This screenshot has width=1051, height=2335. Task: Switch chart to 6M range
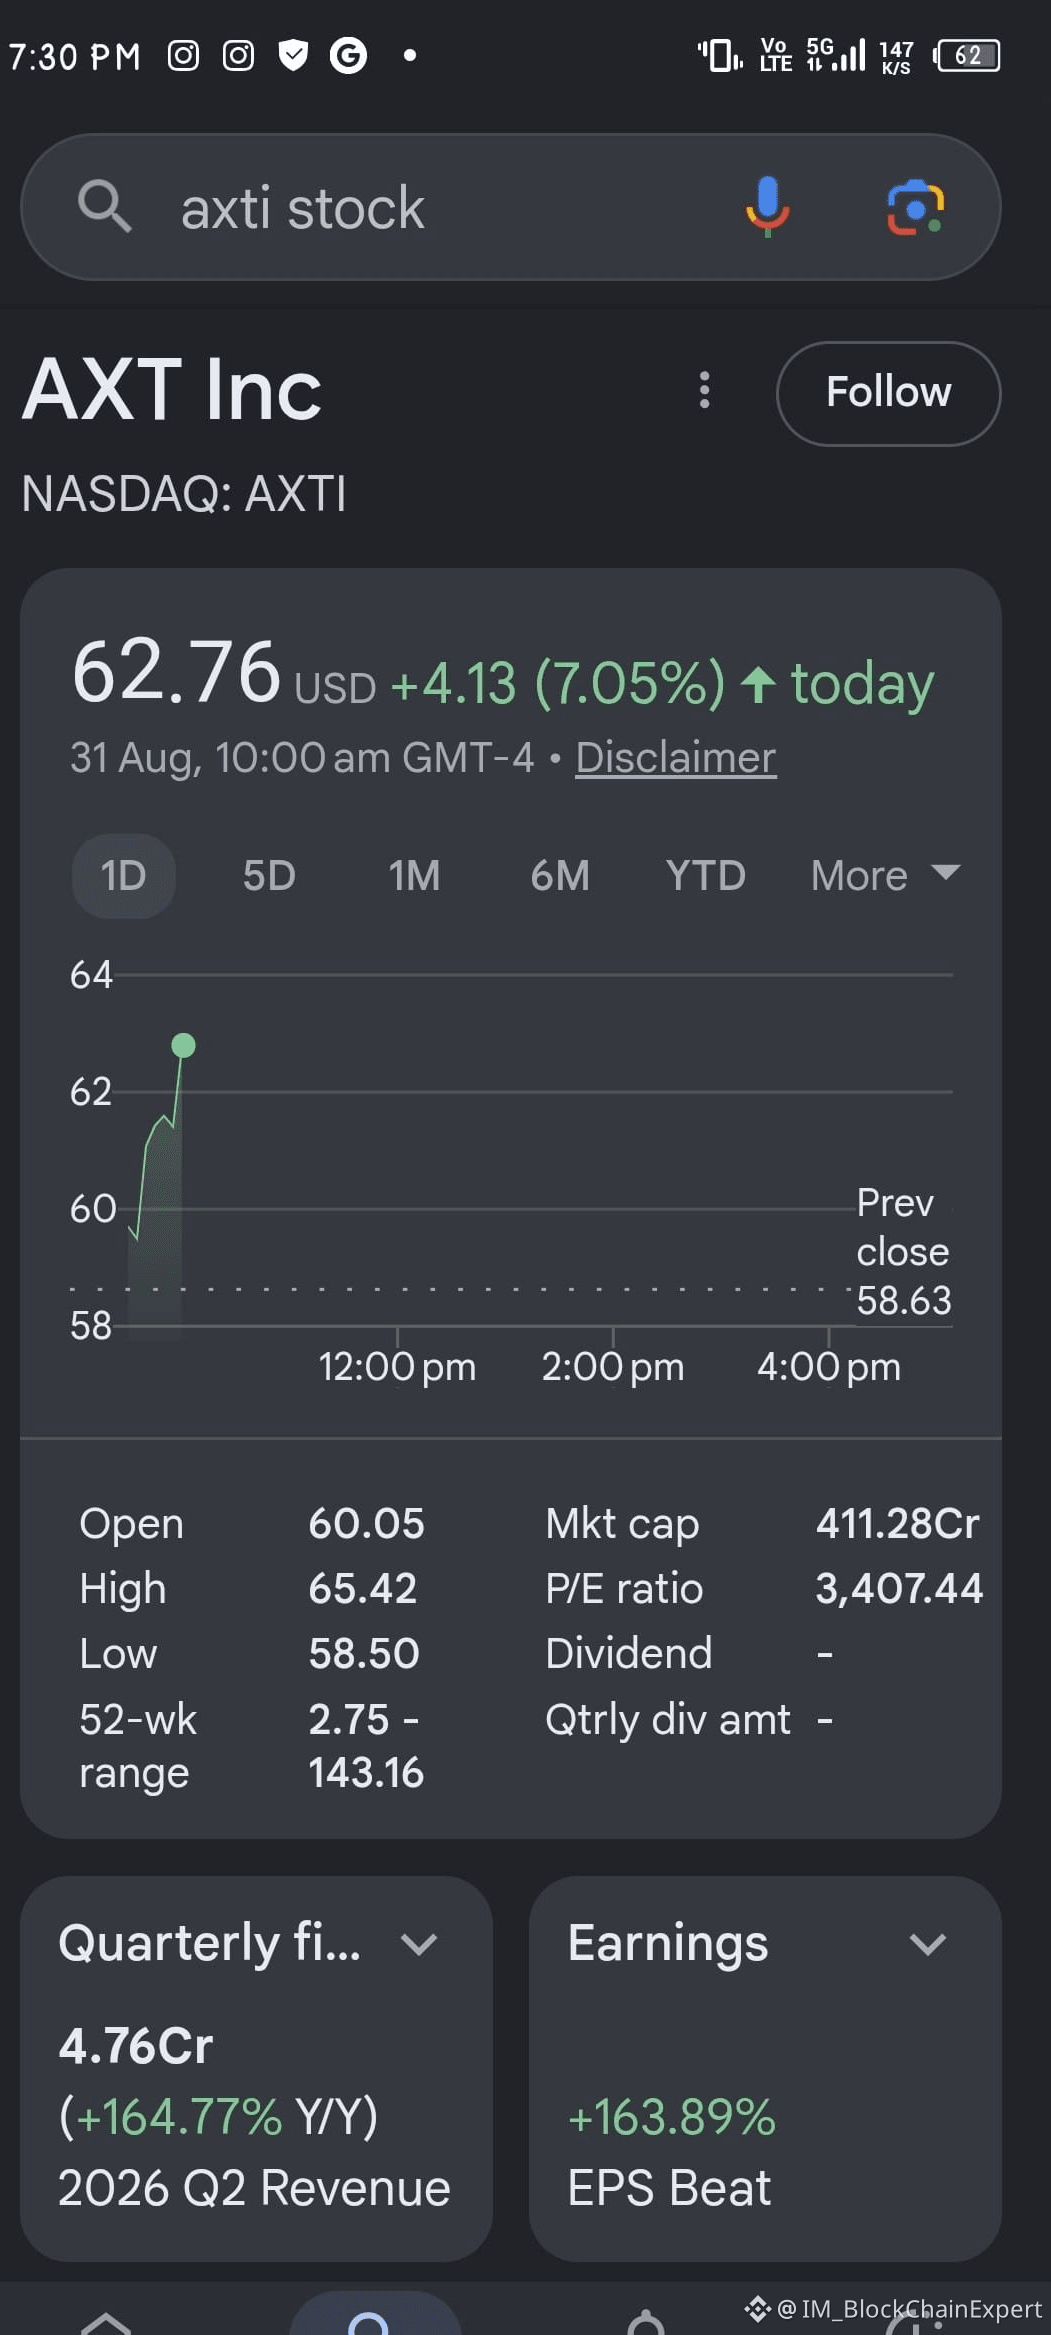pos(560,876)
